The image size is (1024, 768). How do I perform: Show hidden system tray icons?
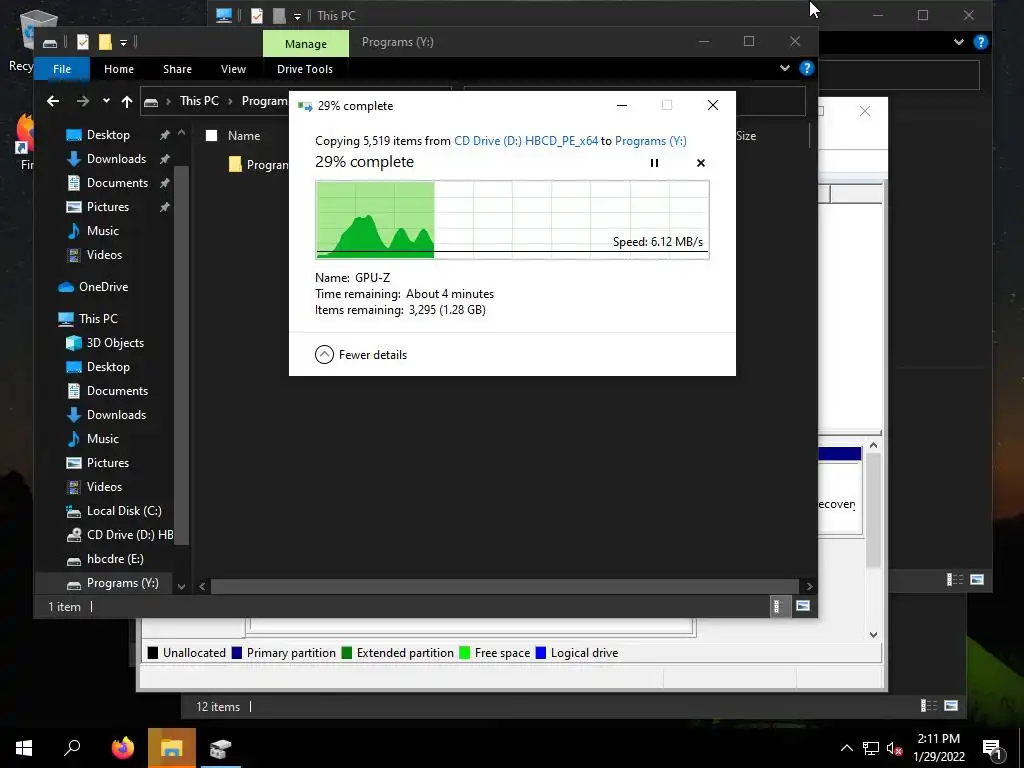click(846, 748)
